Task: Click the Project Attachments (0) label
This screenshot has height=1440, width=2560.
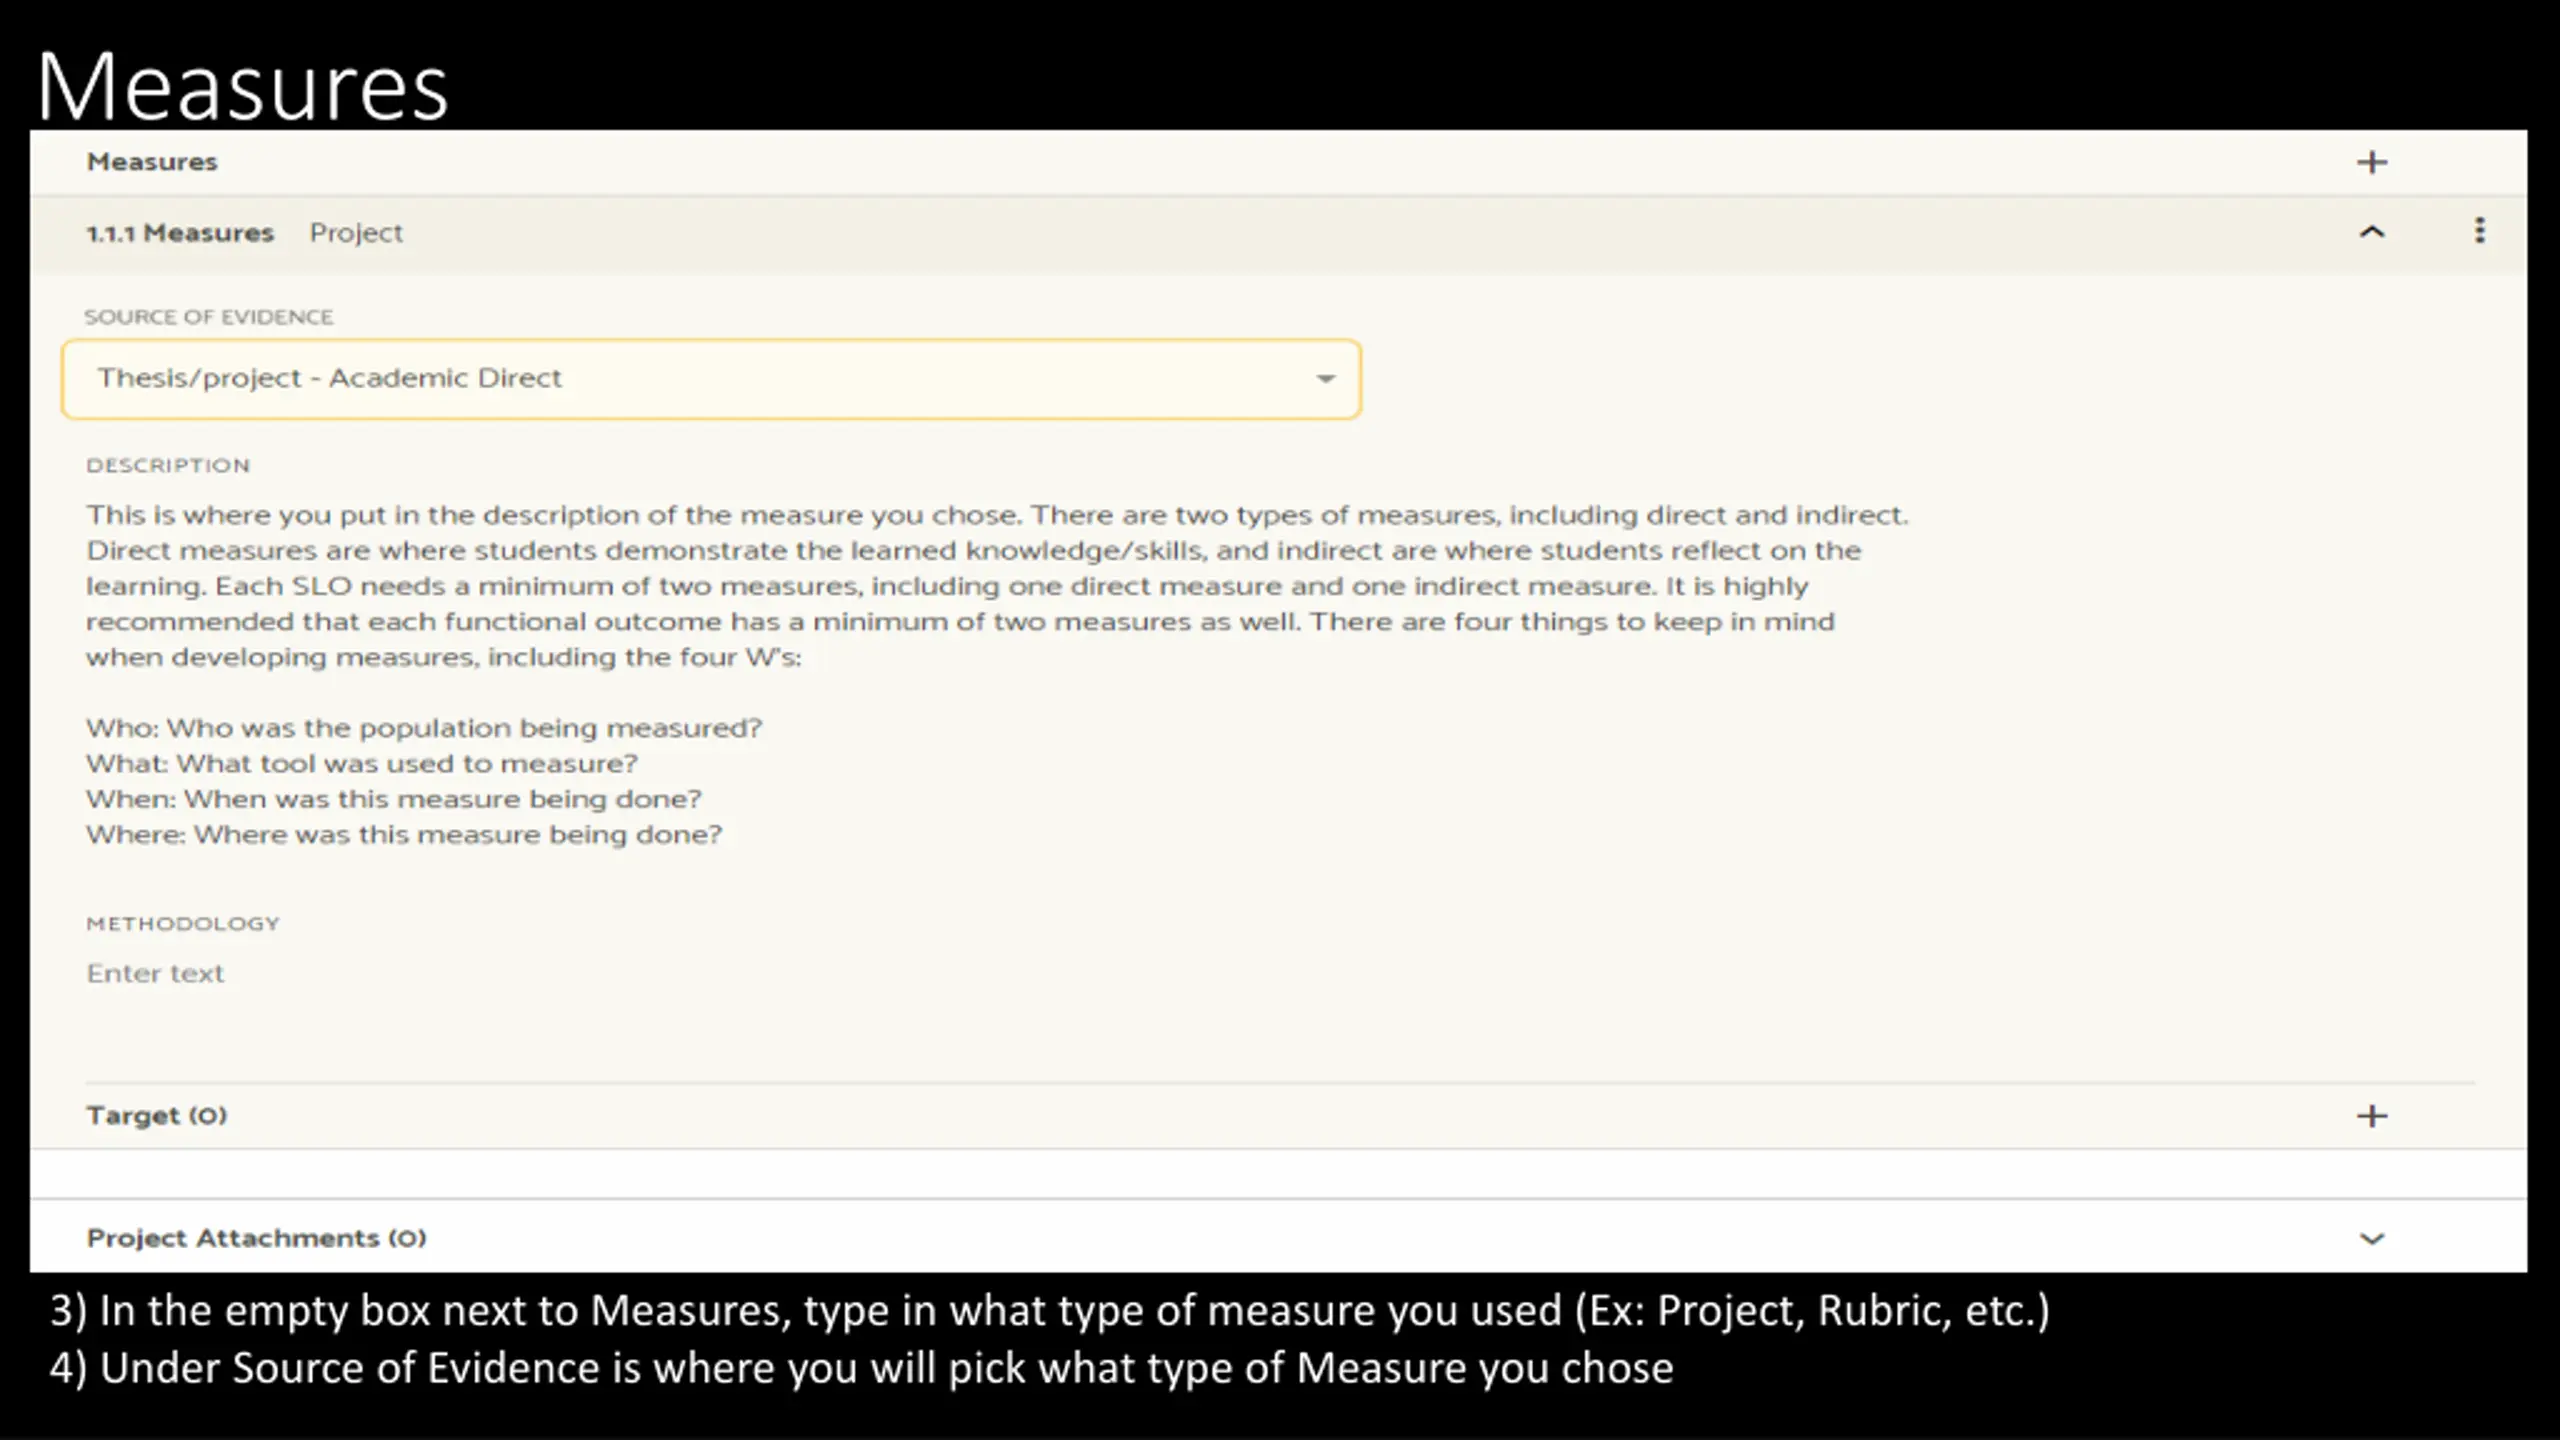Action: [257, 1238]
